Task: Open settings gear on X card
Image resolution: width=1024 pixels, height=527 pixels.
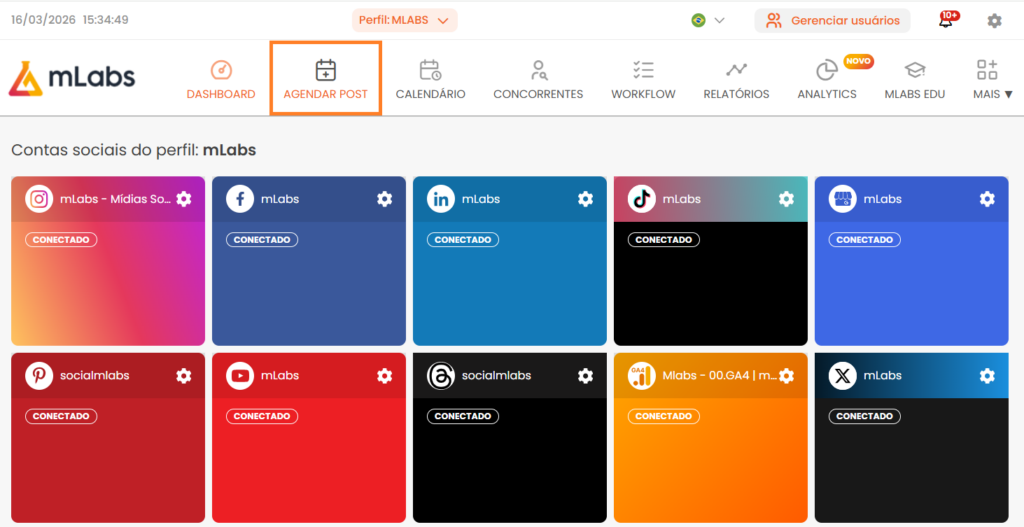Action: click(987, 375)
